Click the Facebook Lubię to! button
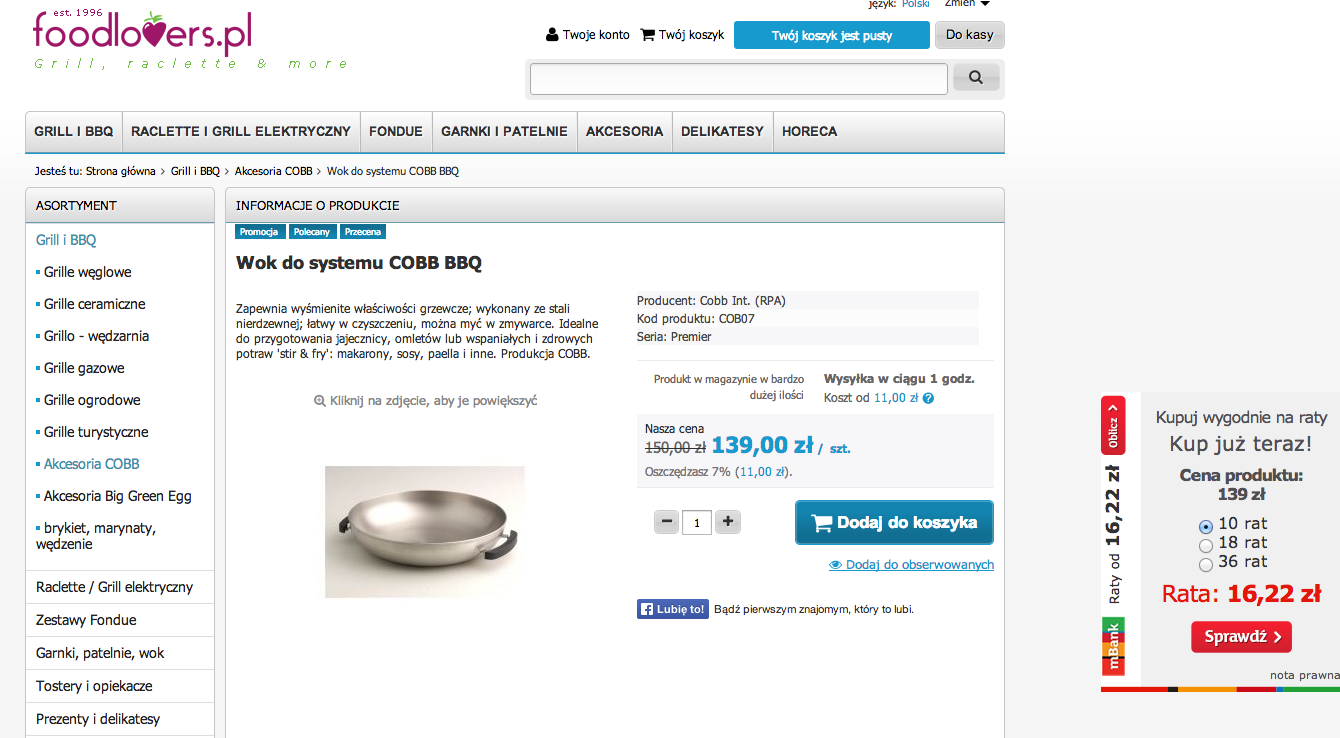The image size is (1340, 738). coord(673,609)
